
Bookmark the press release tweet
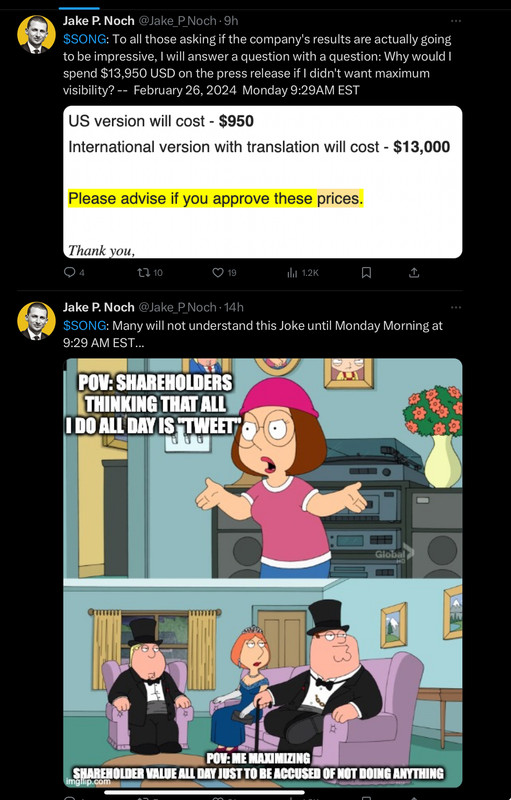click(366, 273)
